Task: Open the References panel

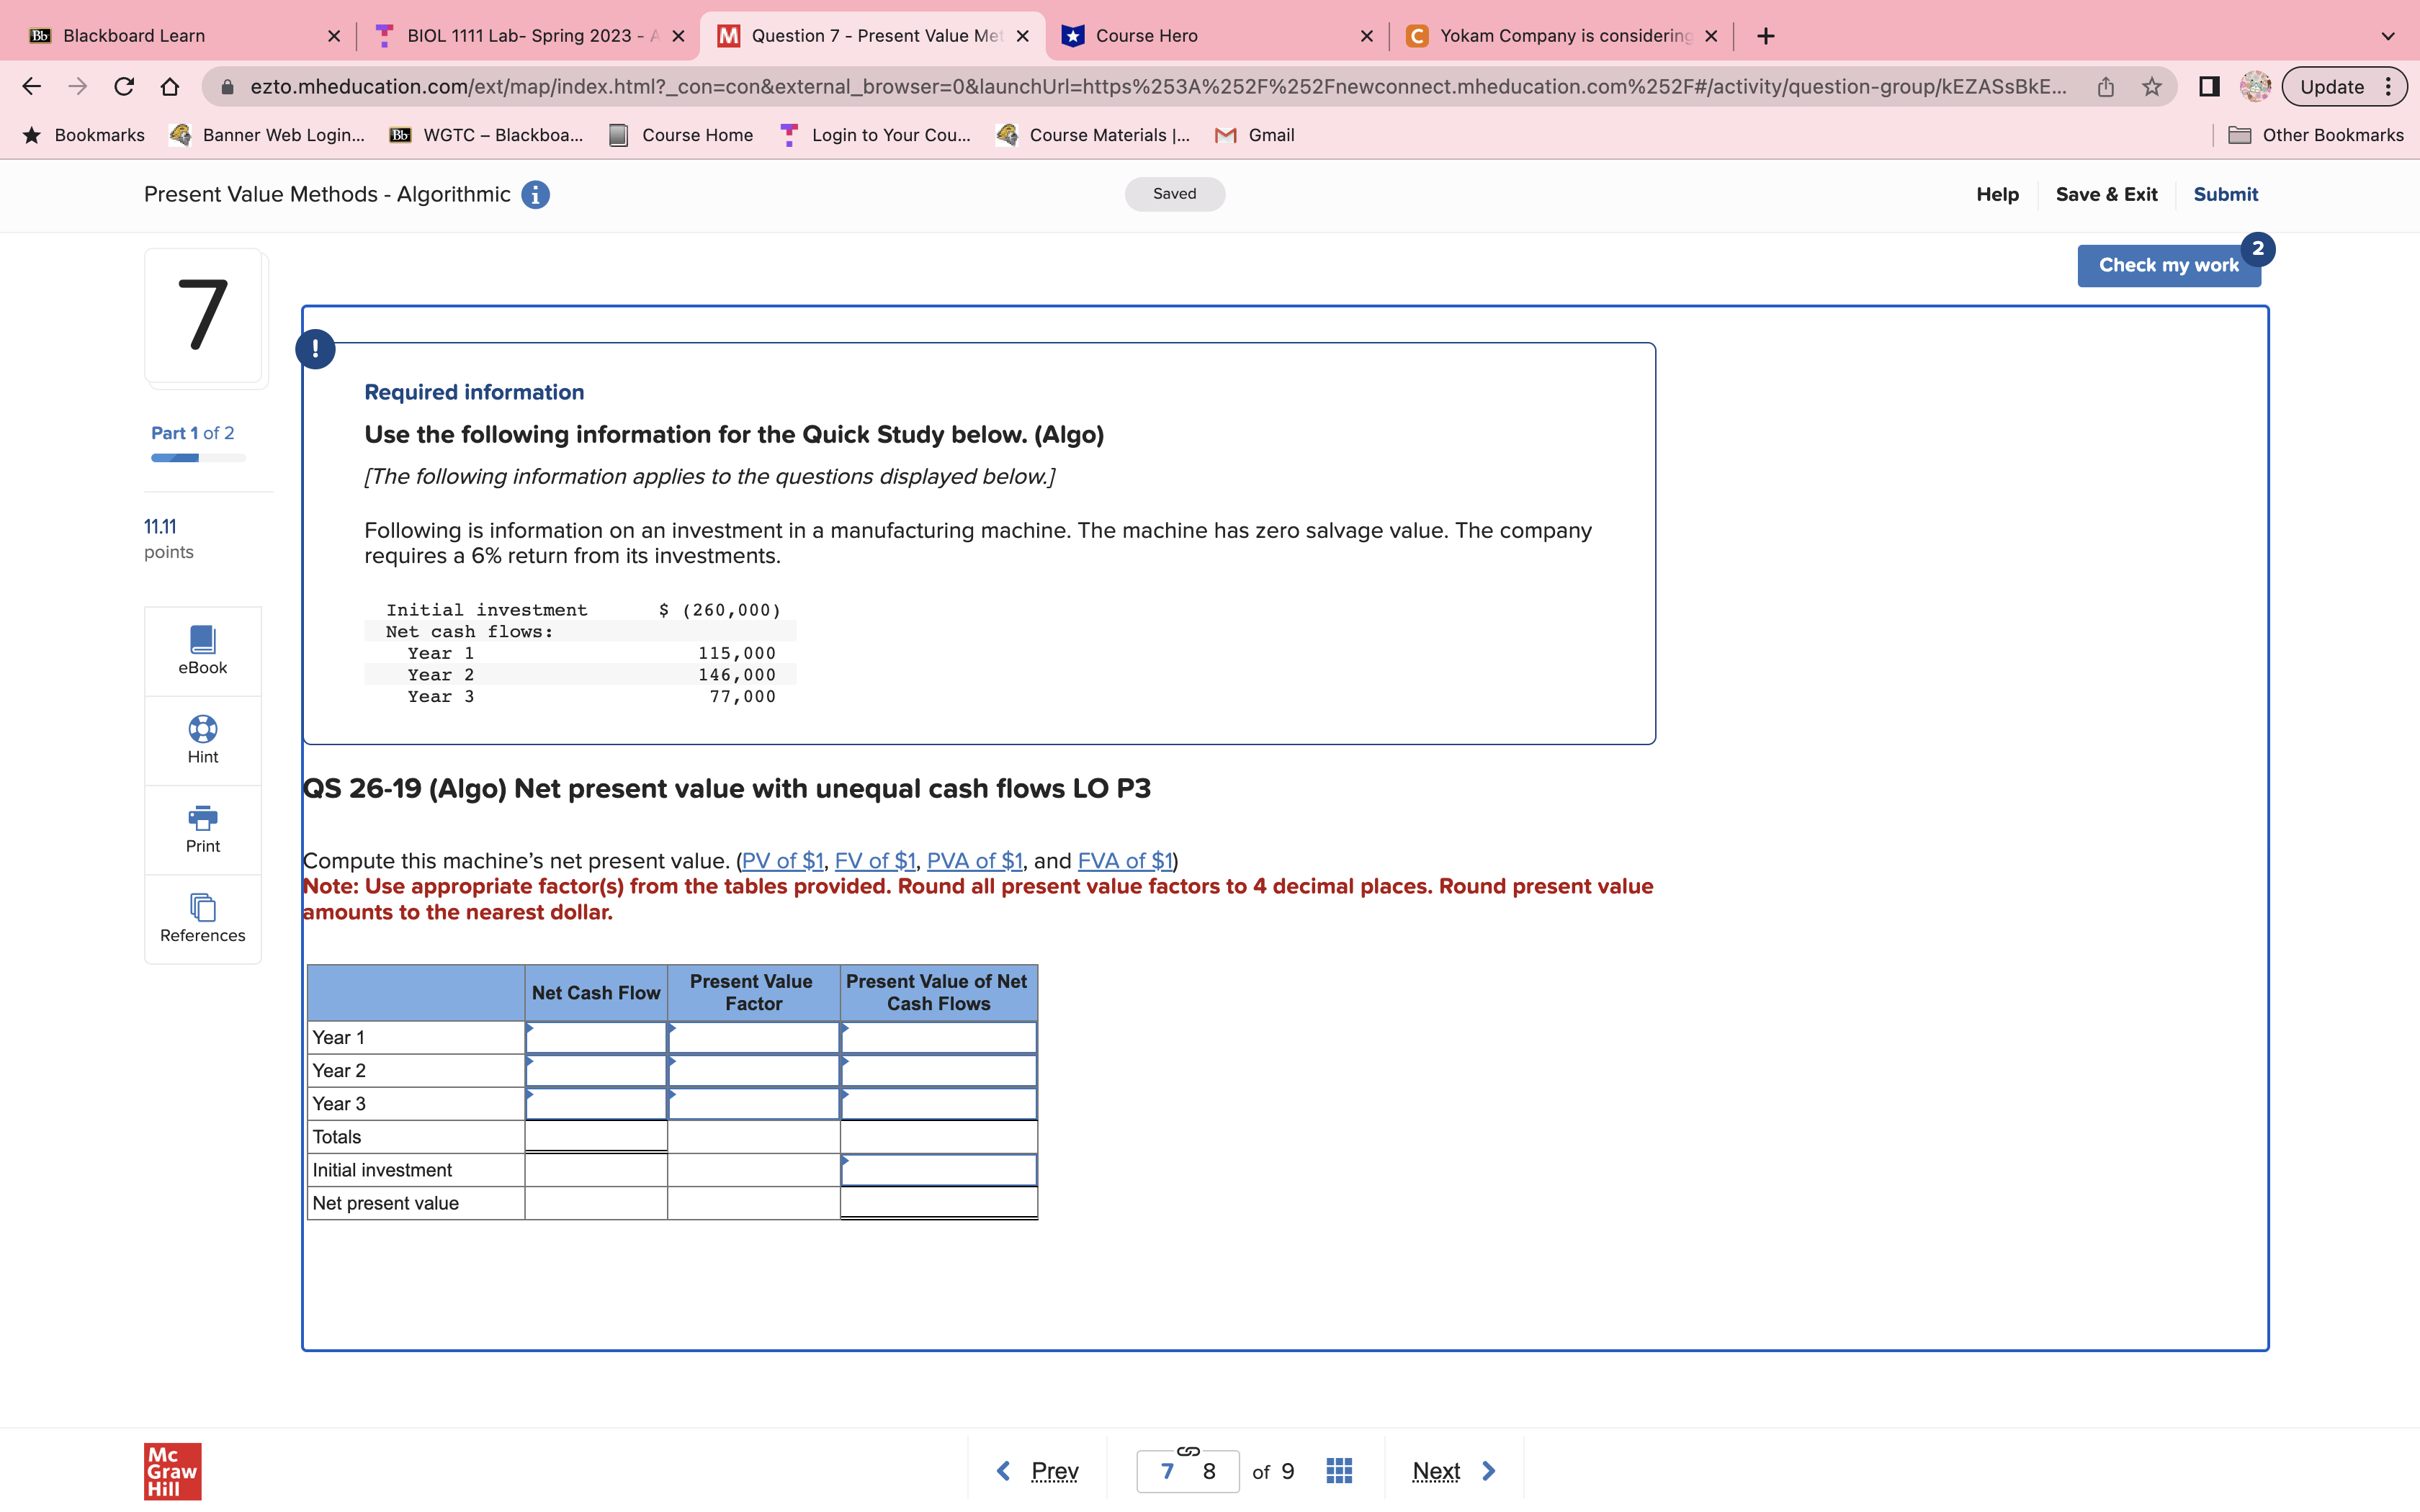Action: (x=202, y=918)
